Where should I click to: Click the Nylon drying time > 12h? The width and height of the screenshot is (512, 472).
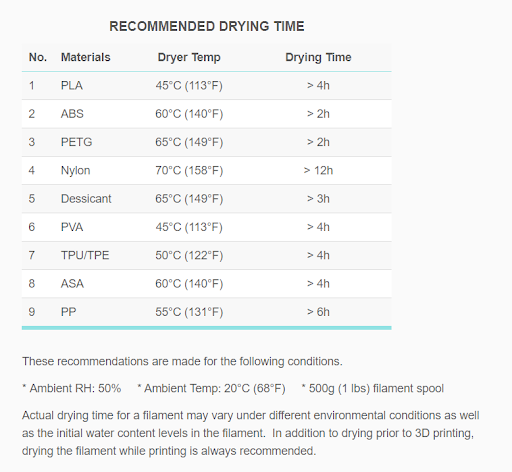(318, 171)
